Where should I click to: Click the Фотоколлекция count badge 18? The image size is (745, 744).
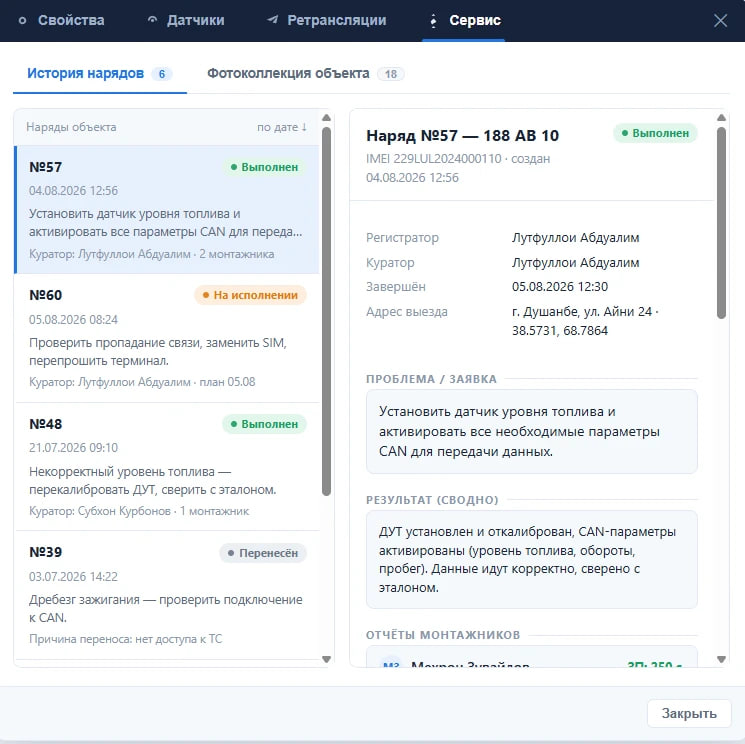coord(391,74)
